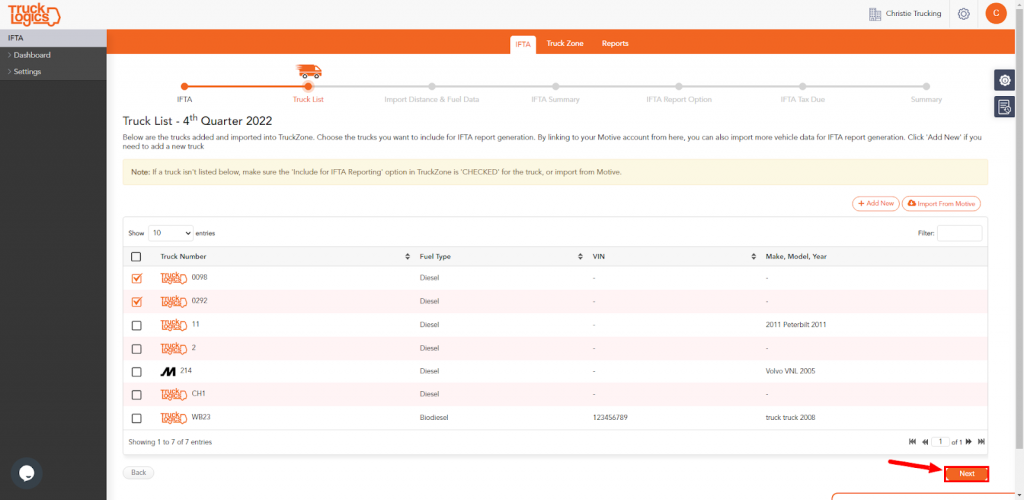Expand Dashboard in the sidebar
The height and width of the screenshot is (500, 1024).
tap(32, 55)
